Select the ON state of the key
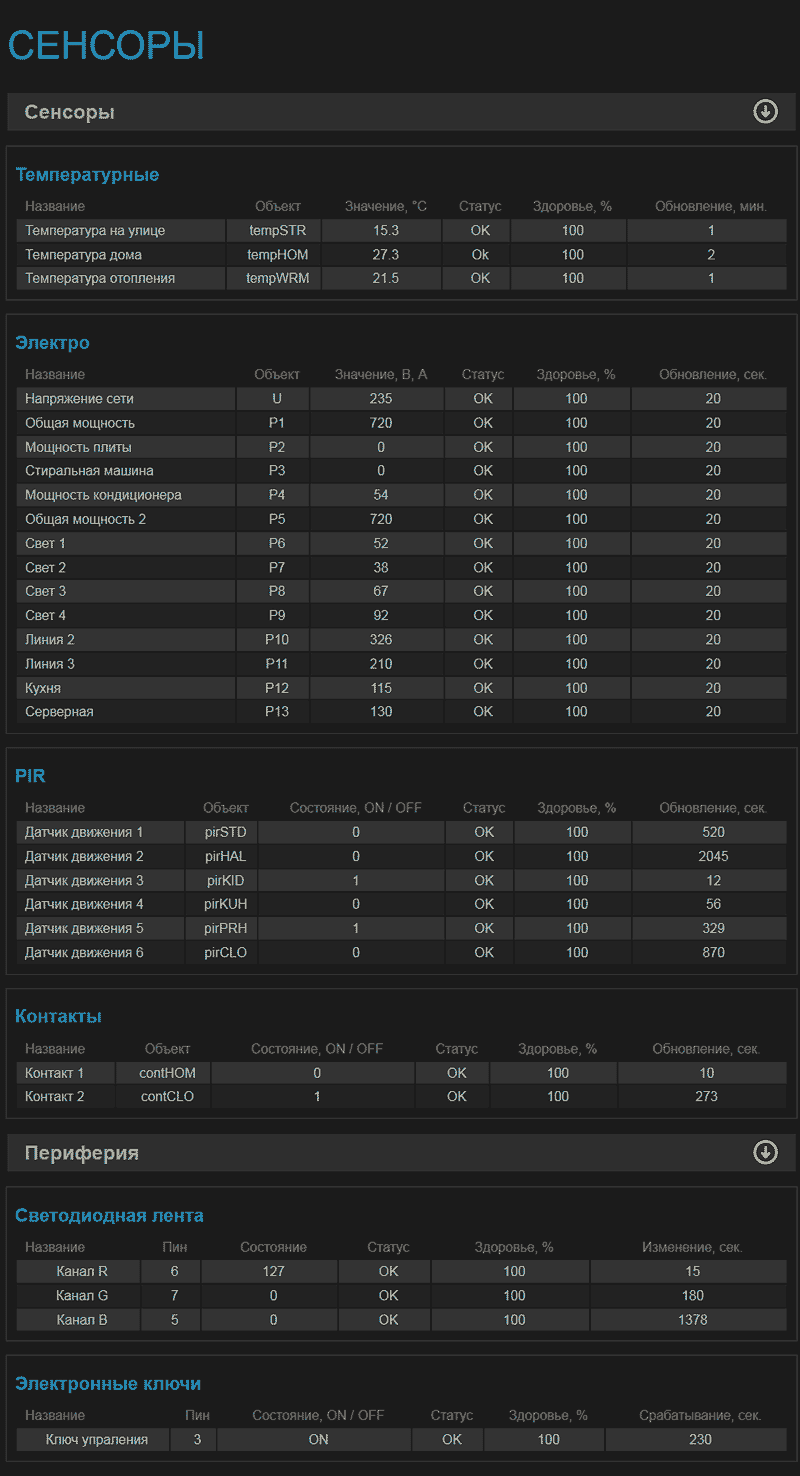The height and width of the screenshot is (1476, 800). [x=318, y=1440]
